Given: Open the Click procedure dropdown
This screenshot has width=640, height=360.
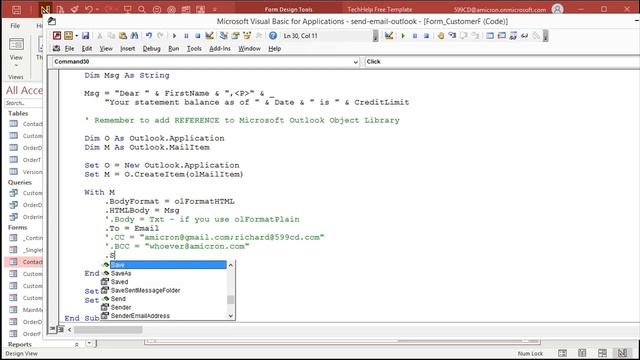Looking at the screenshot, I should pos(502,62).
